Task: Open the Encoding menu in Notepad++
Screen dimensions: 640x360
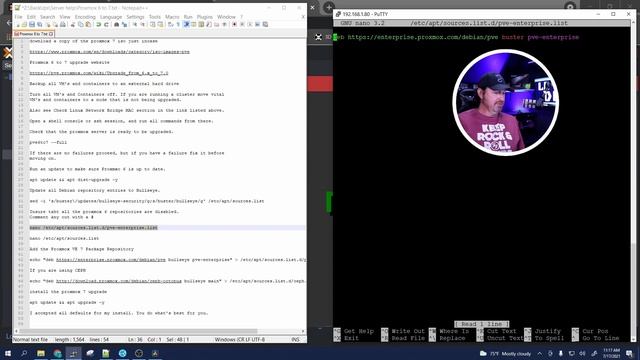Action: tap(85, 17)
